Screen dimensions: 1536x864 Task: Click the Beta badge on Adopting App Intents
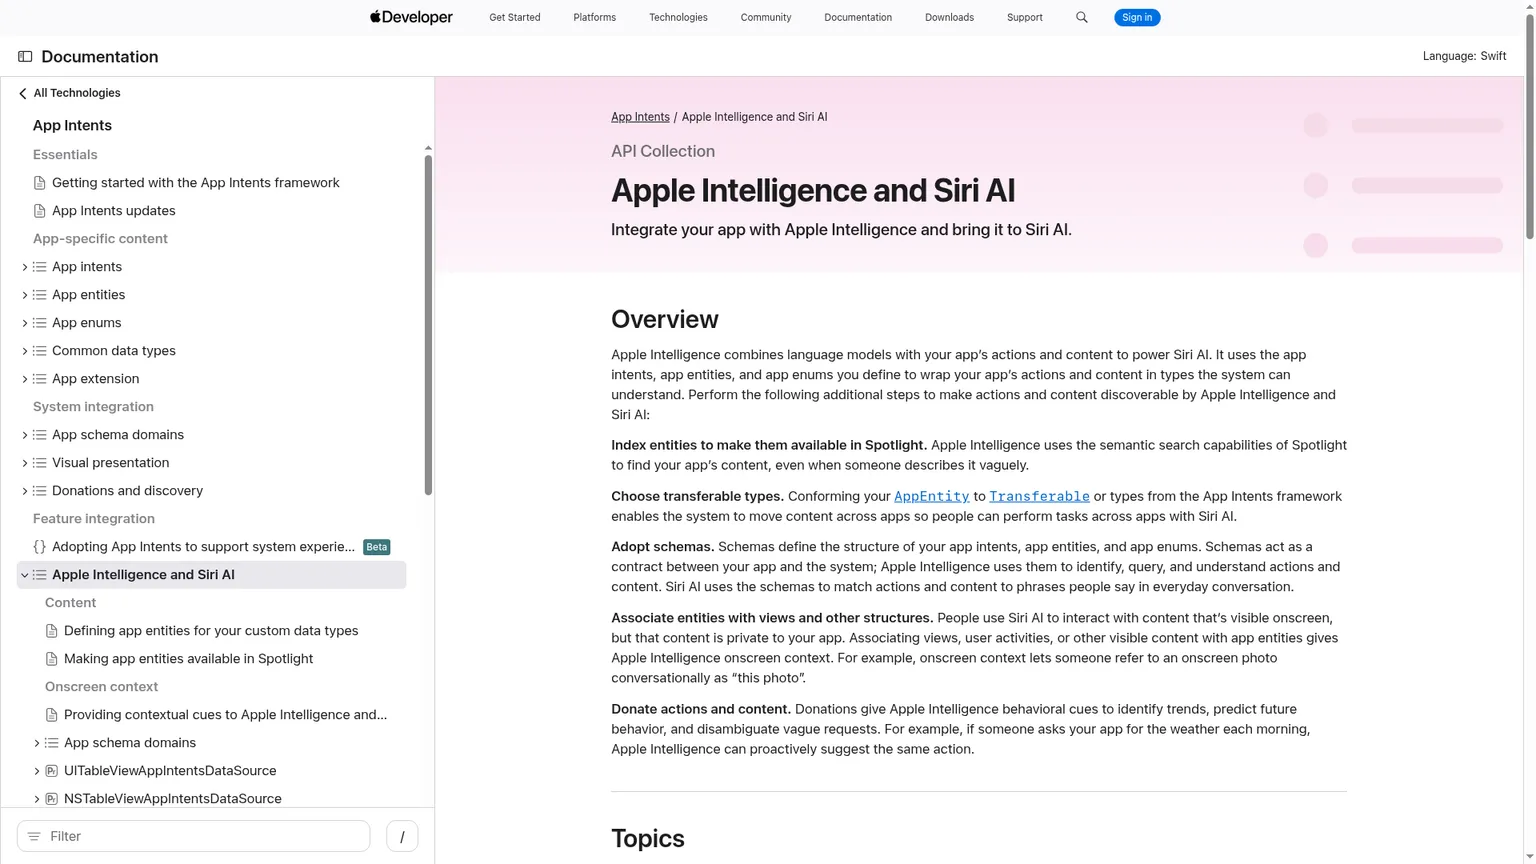click(377, 547)
